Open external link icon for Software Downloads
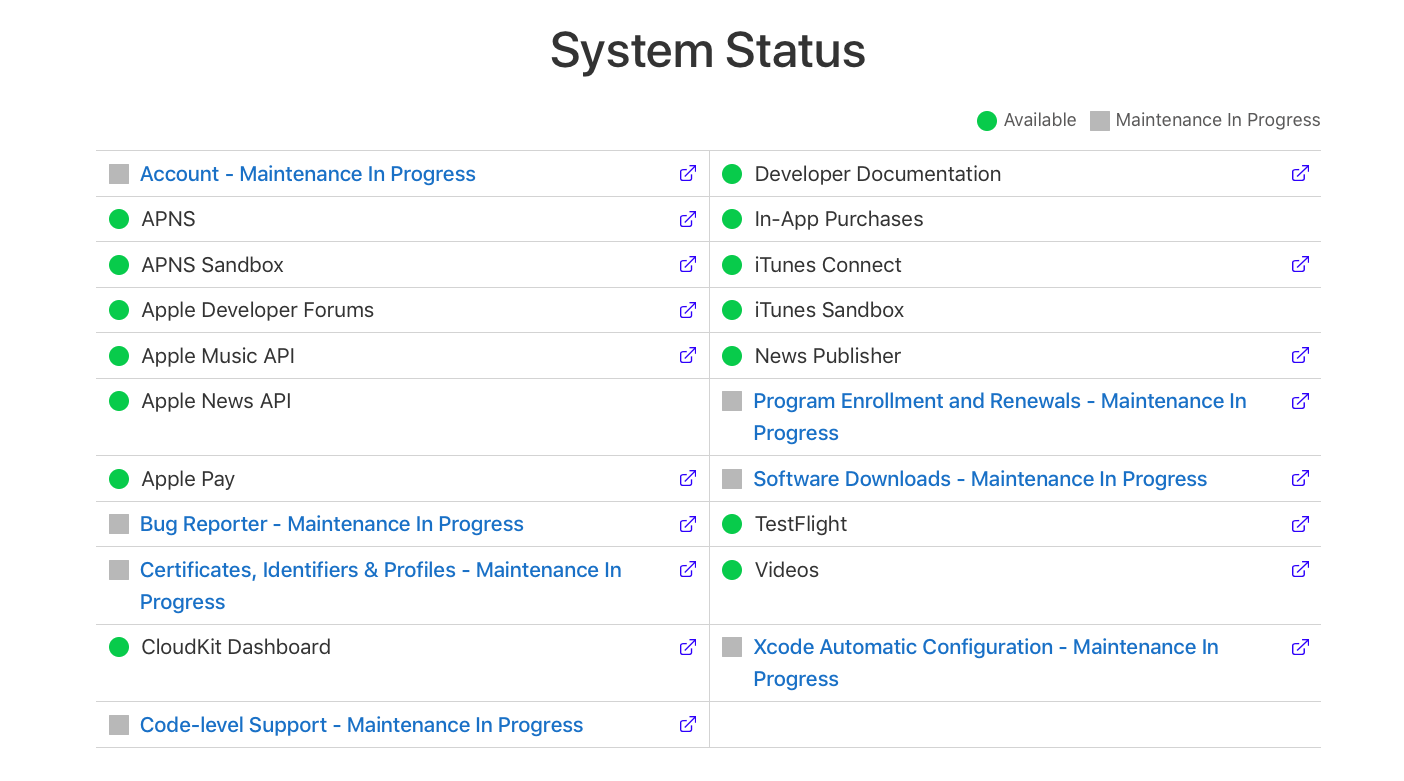 click(1300, 478)
